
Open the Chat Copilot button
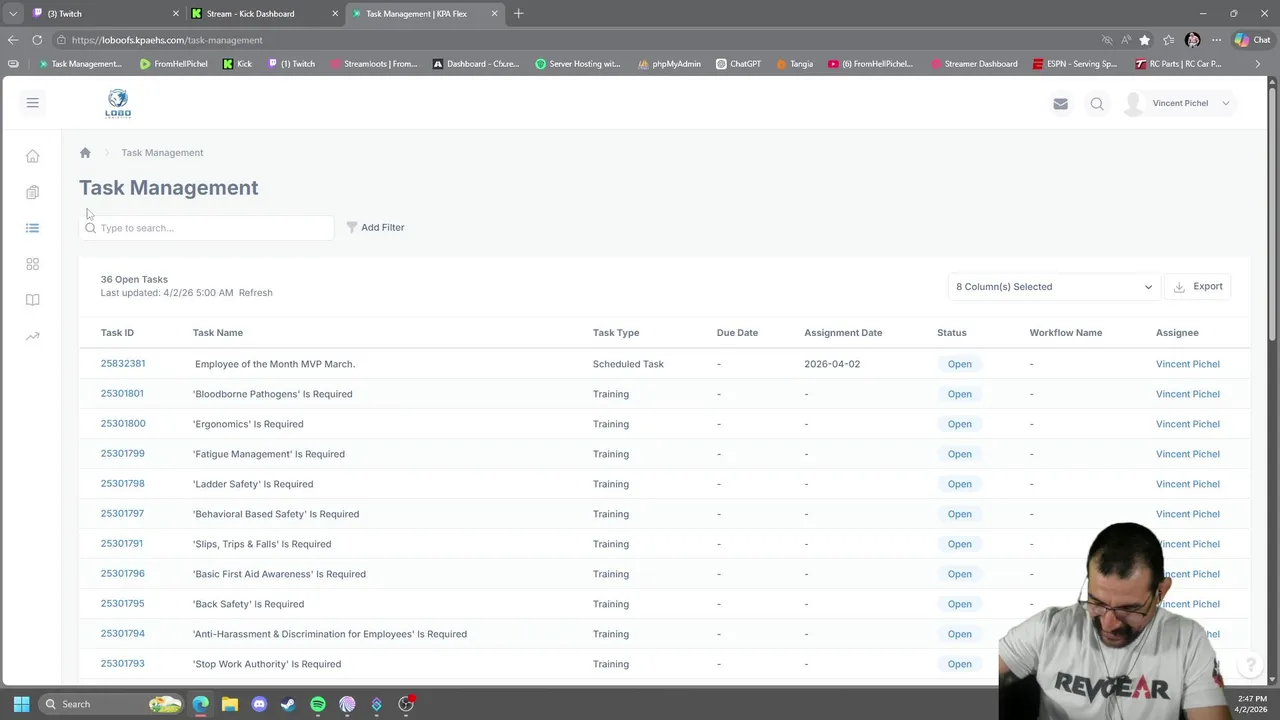coord(1252,40)
